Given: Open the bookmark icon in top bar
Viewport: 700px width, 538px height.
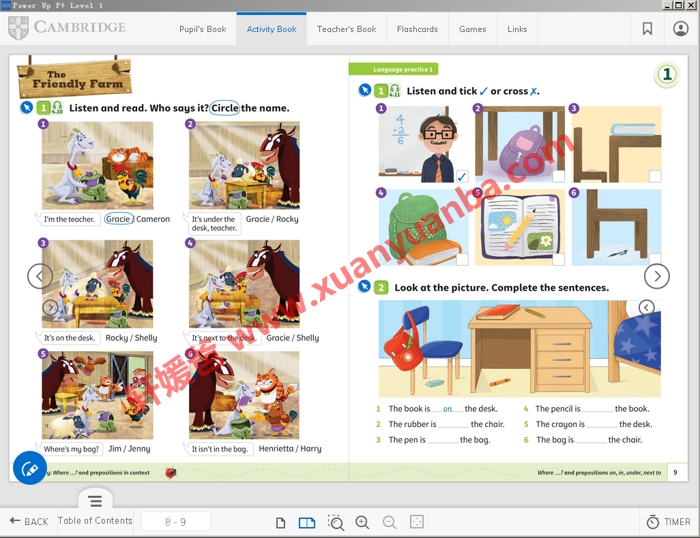Looking at the screenshot, I should pyautogui.click(x=647, y=29).
